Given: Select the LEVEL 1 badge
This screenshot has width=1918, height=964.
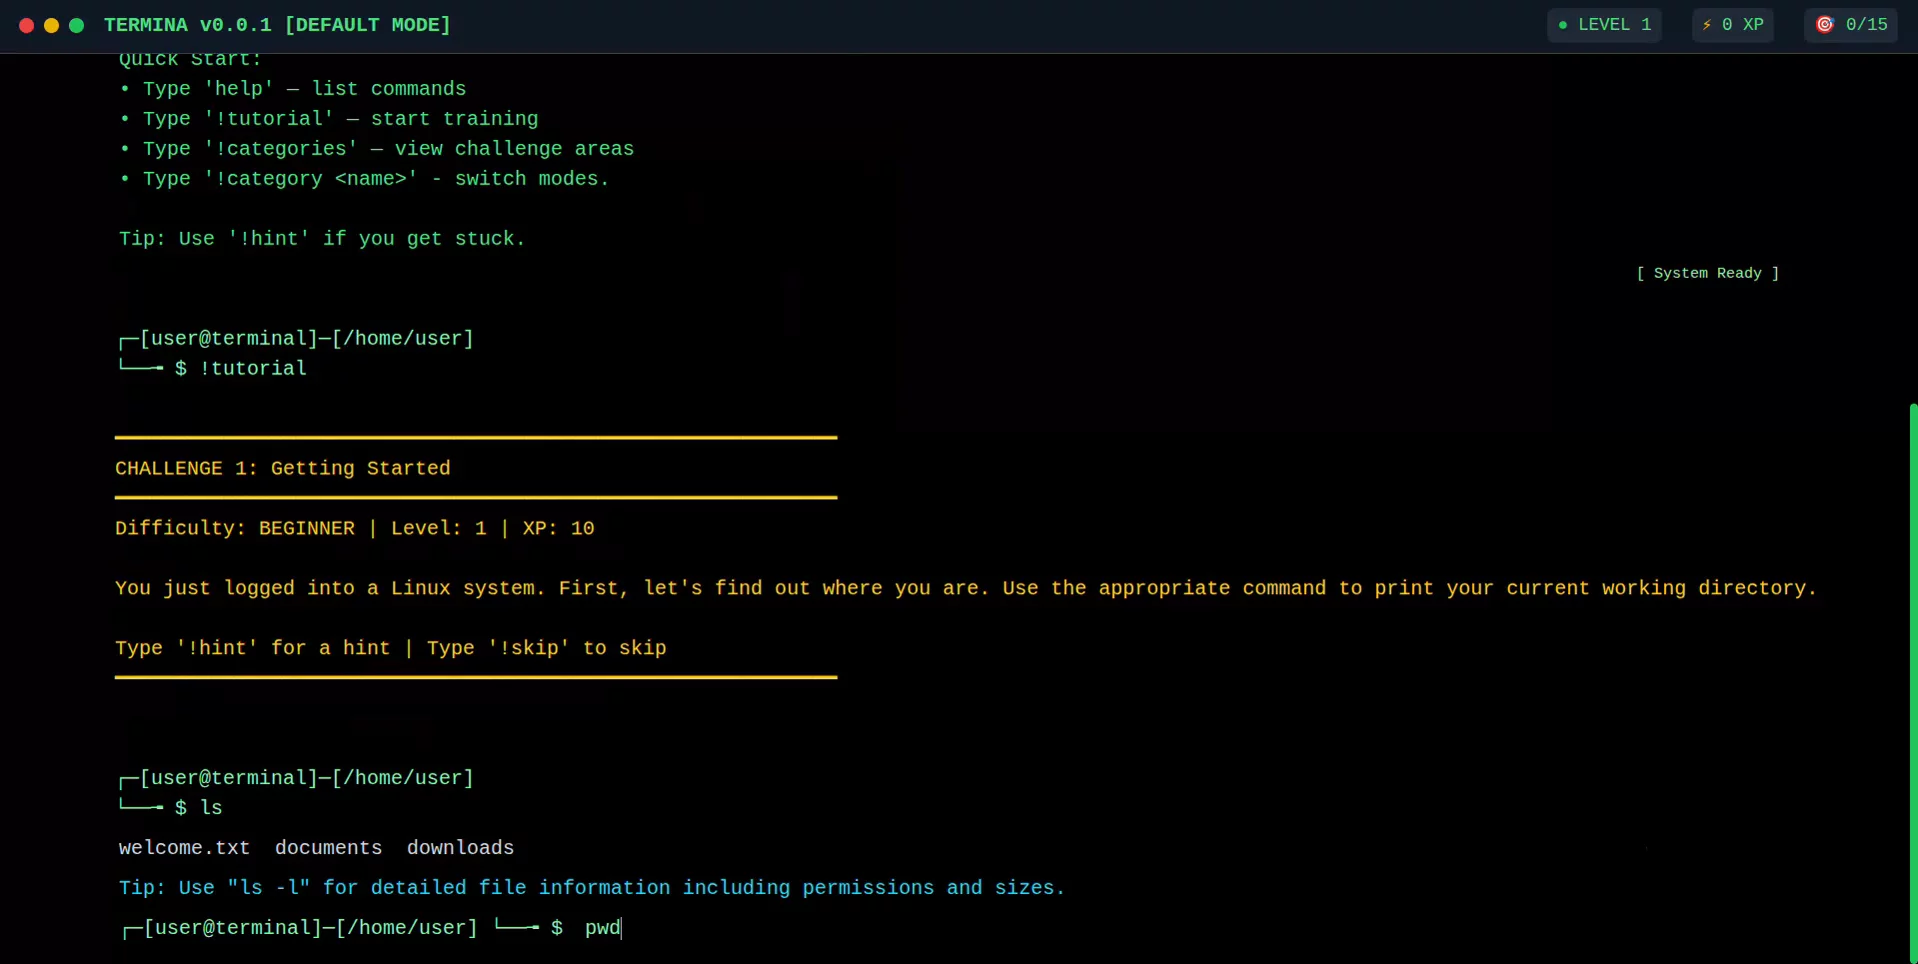Looking at the screenshot, I should pos(1603,25).
